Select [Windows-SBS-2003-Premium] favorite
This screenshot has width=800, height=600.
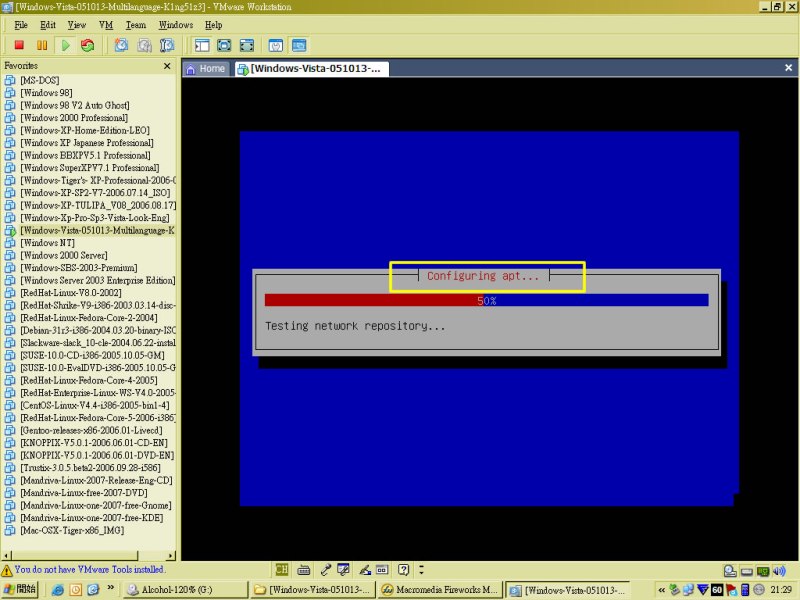pos(79,268)
